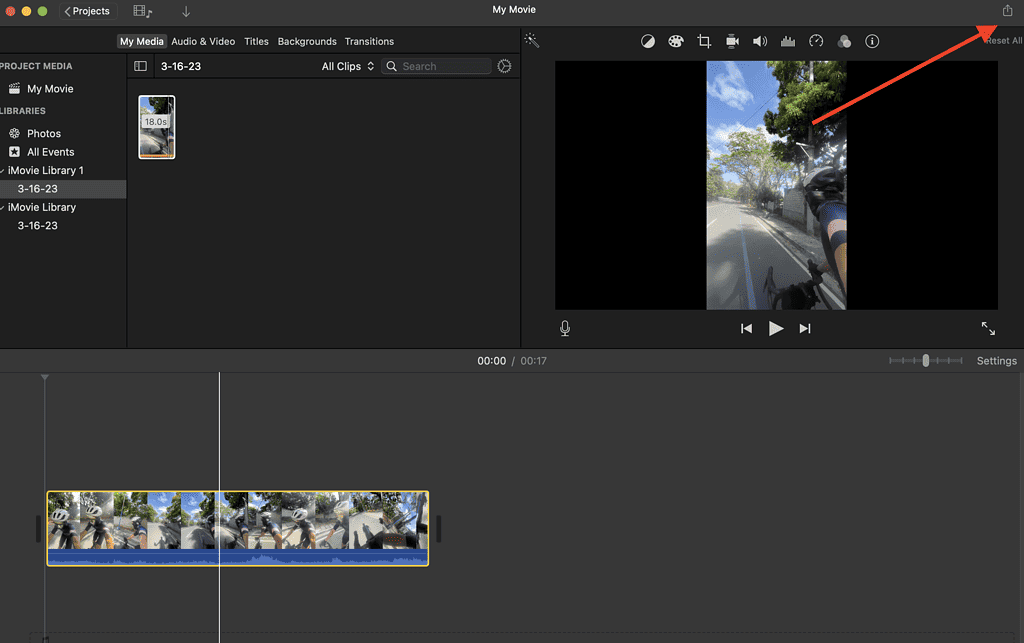
Task: Click the Clip Information icon
Action: 872,41
